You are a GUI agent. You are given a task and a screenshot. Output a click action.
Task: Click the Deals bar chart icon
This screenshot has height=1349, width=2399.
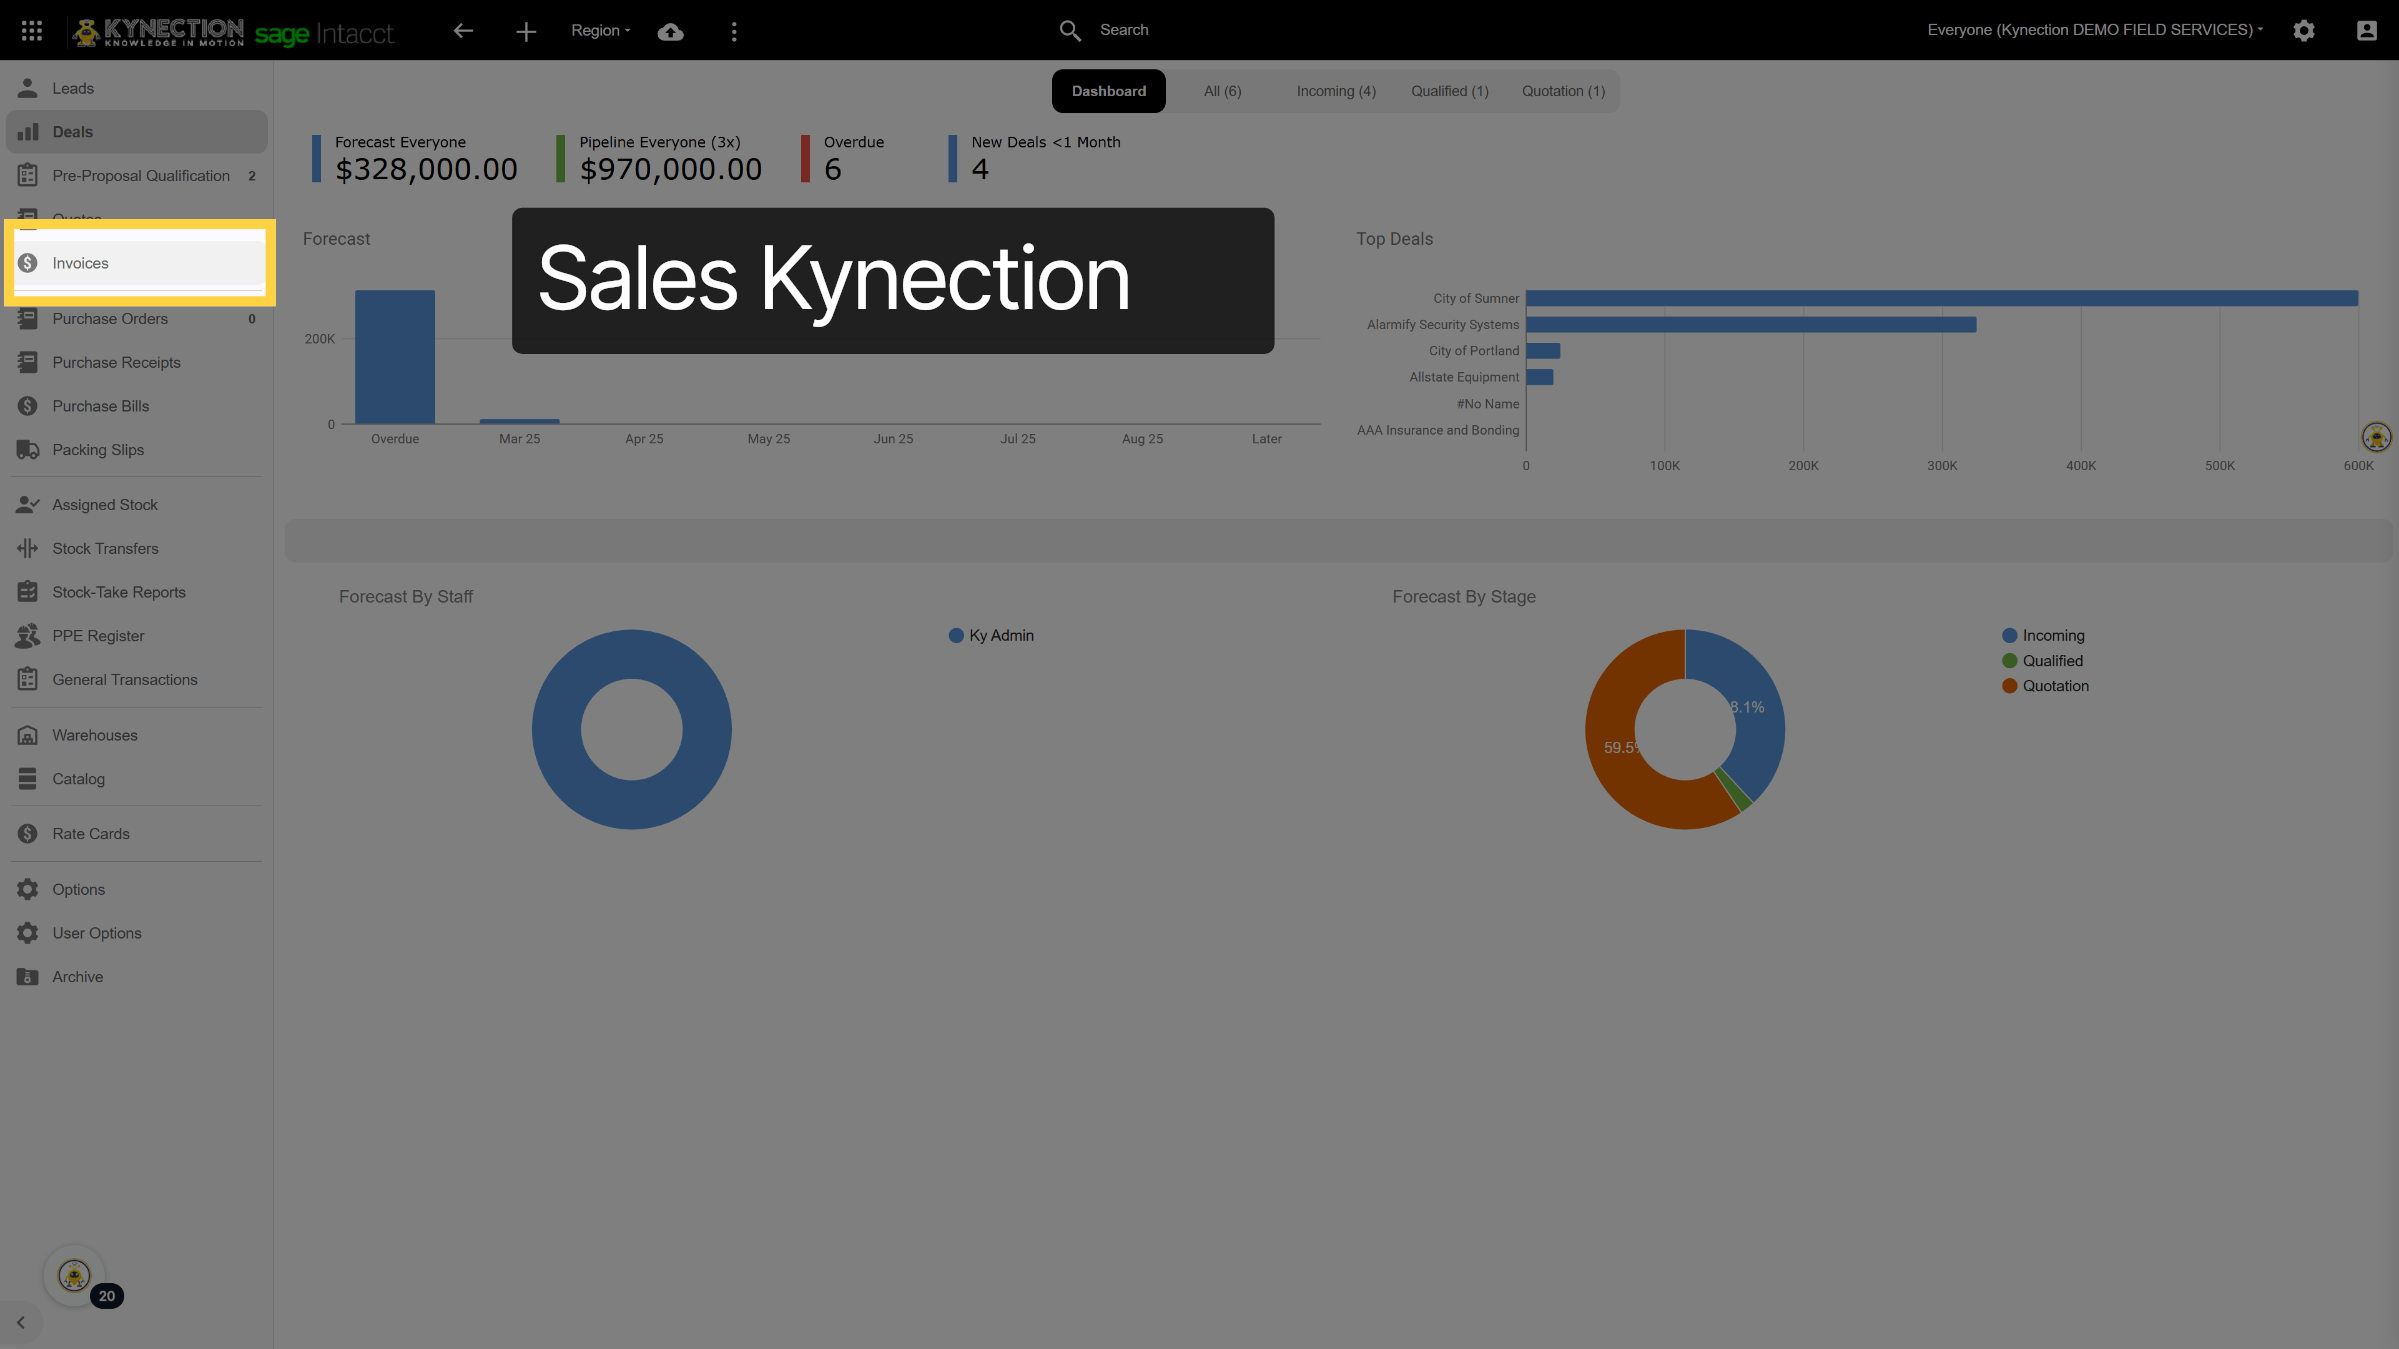coord(28,132)
